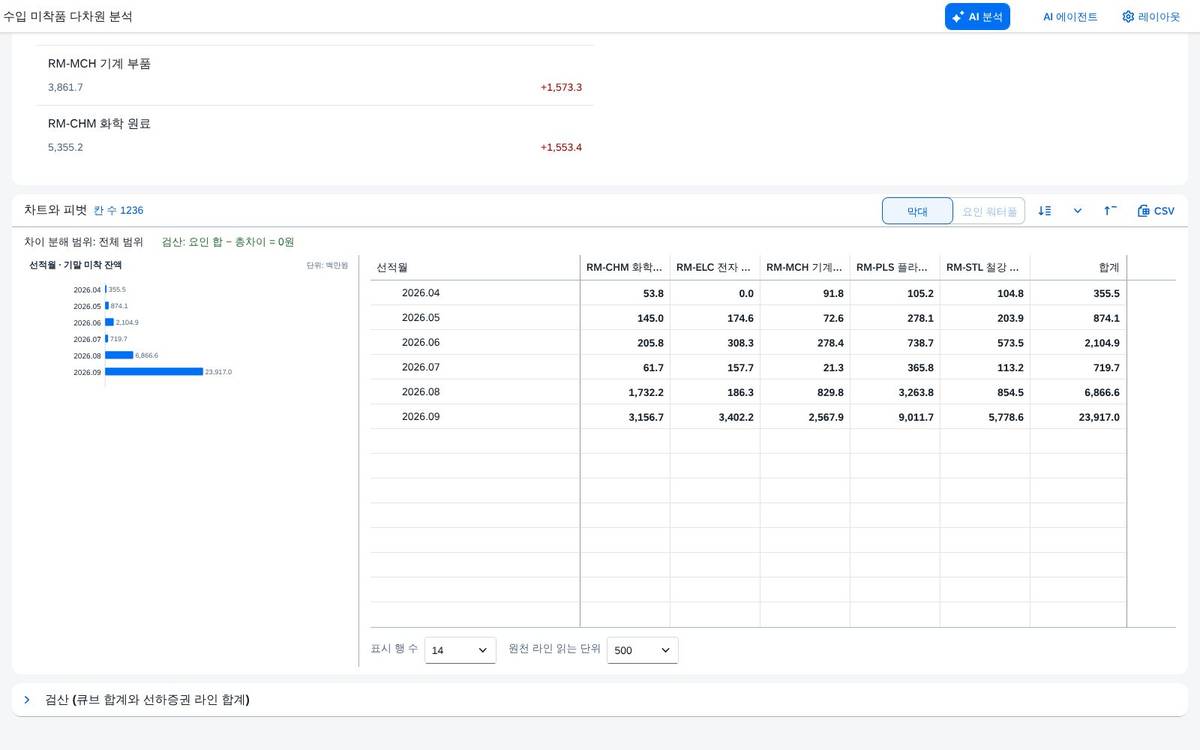Click the +1,553.4 variance value
The width and height of the screenshot is (1200, 750).
[x=561, y=148]
